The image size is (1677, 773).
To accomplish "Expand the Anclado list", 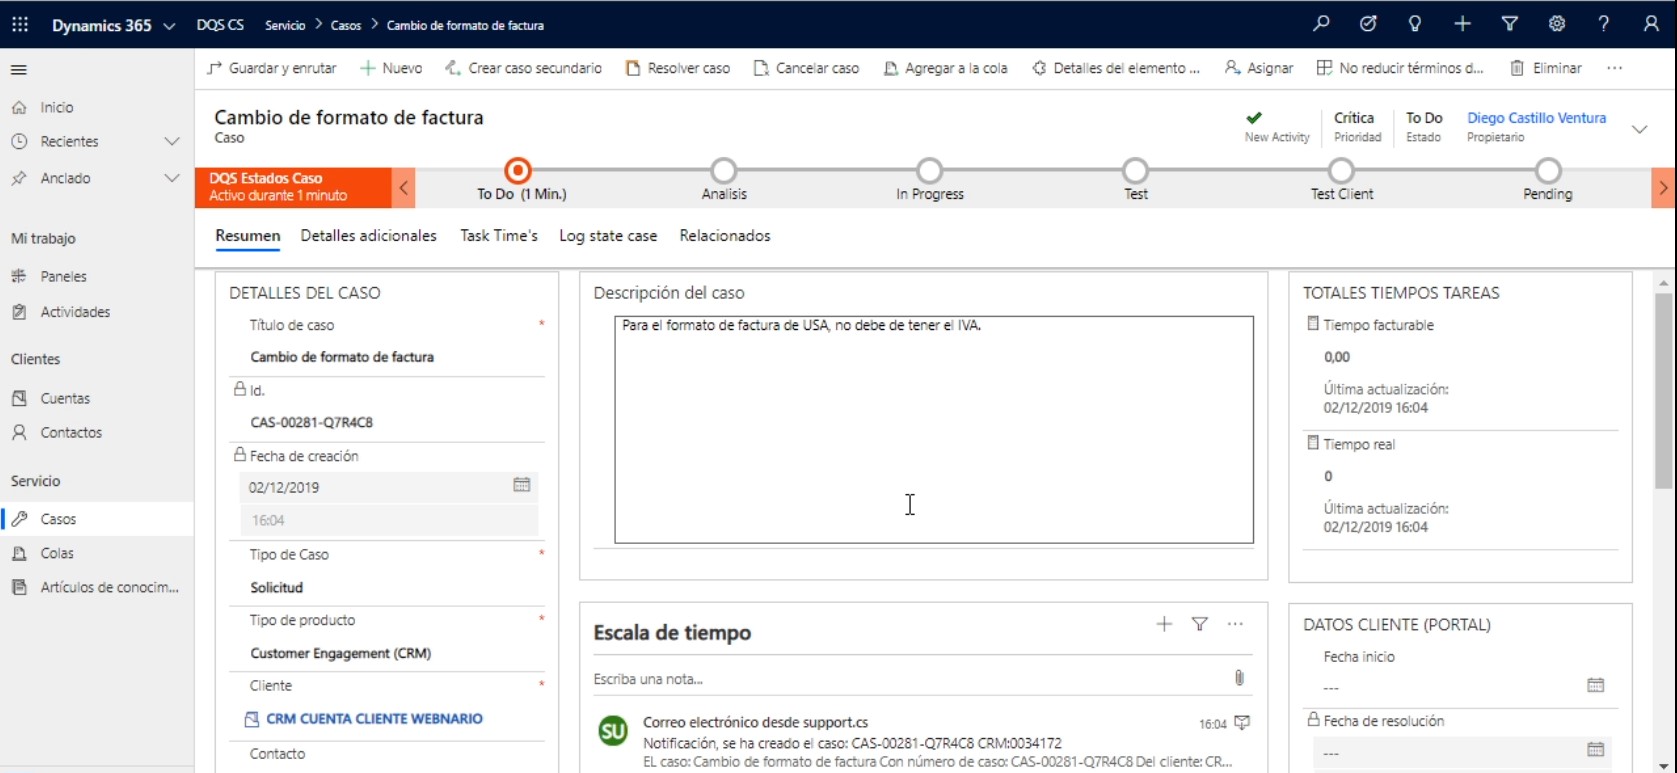I will (x=171, y=178).
